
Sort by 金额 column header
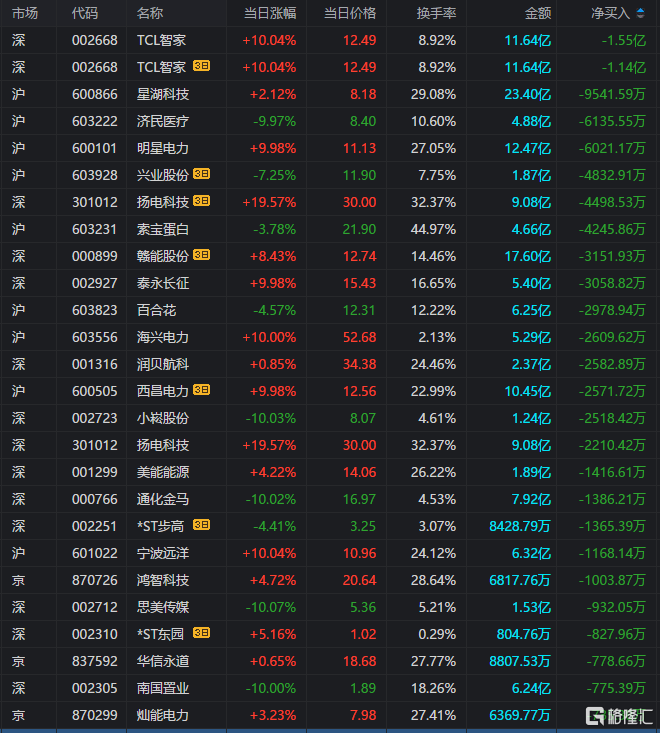point(538,13)
